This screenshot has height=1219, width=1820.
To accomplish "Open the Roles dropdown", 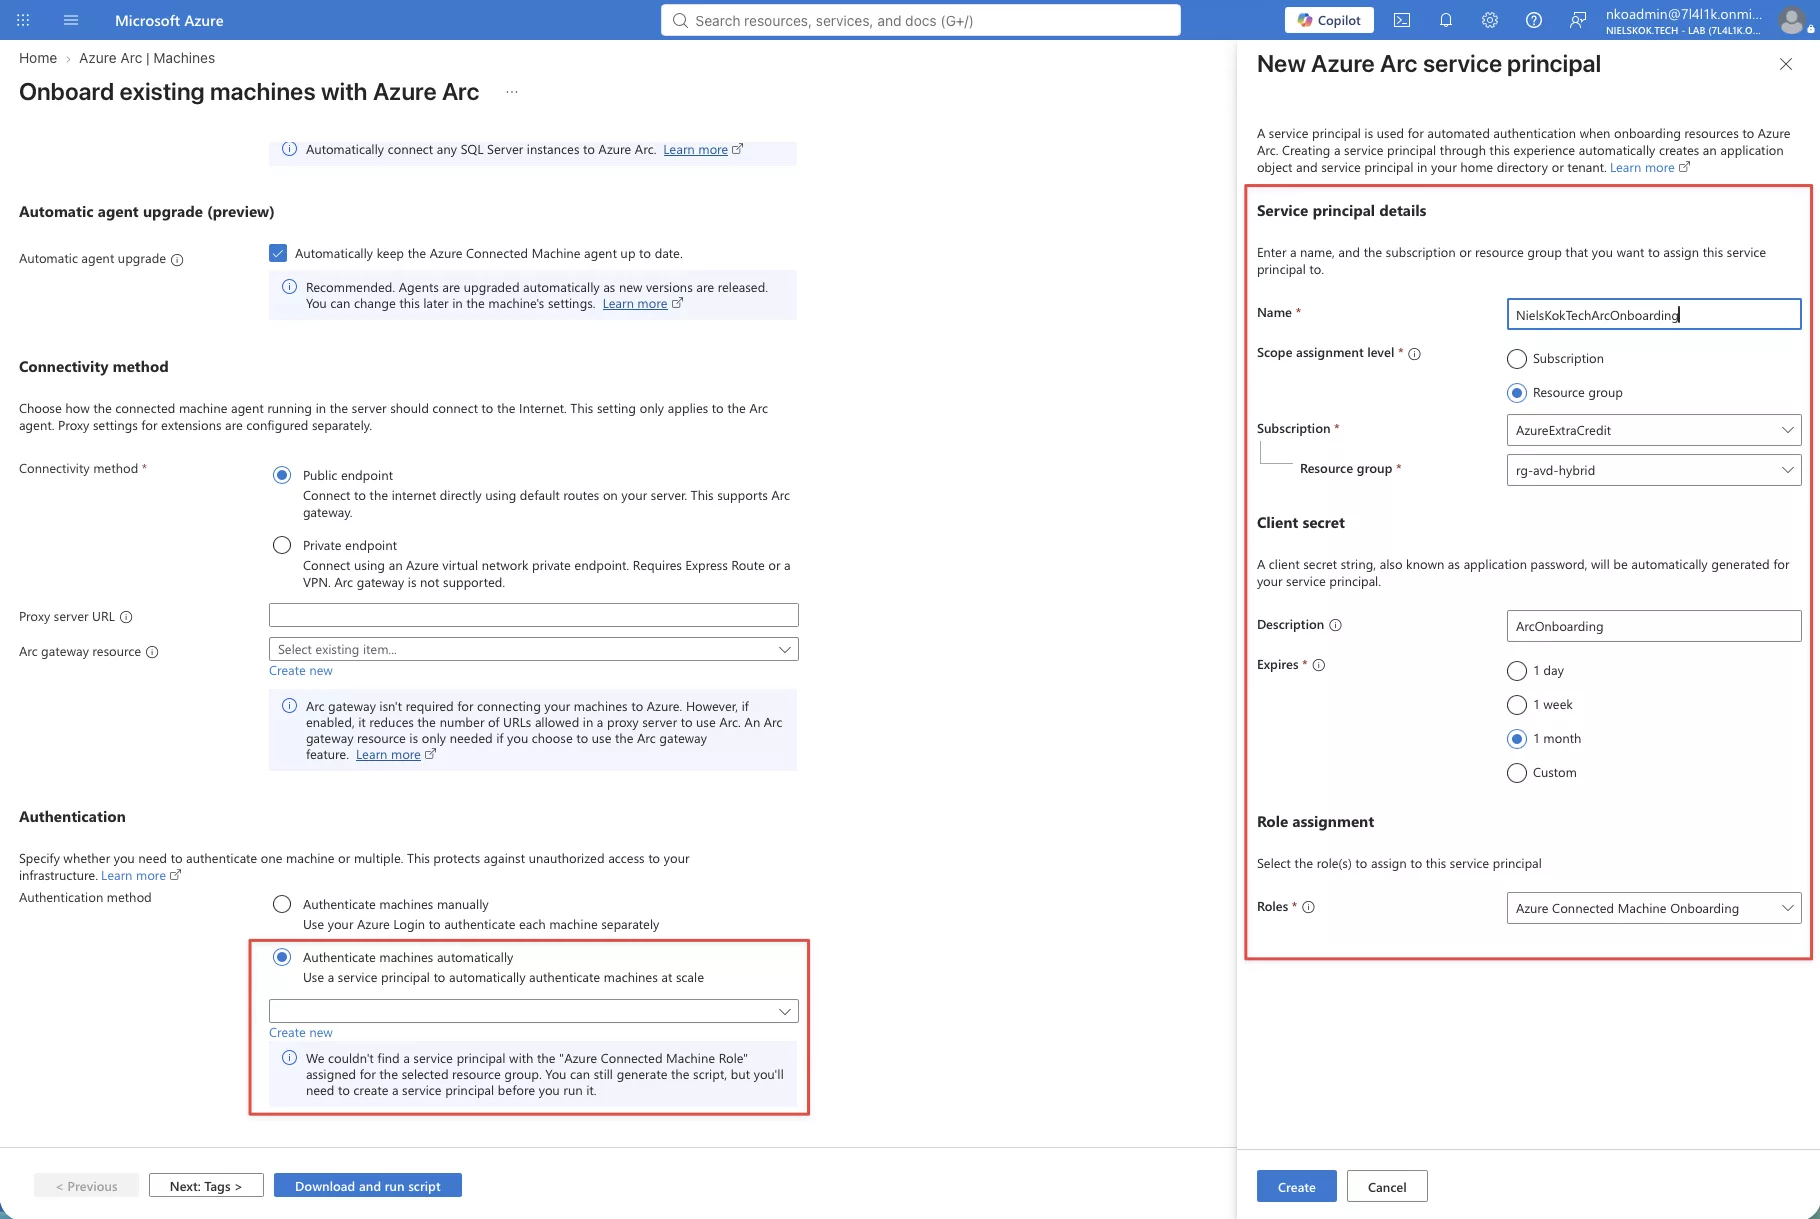I will click(1654, 908).
